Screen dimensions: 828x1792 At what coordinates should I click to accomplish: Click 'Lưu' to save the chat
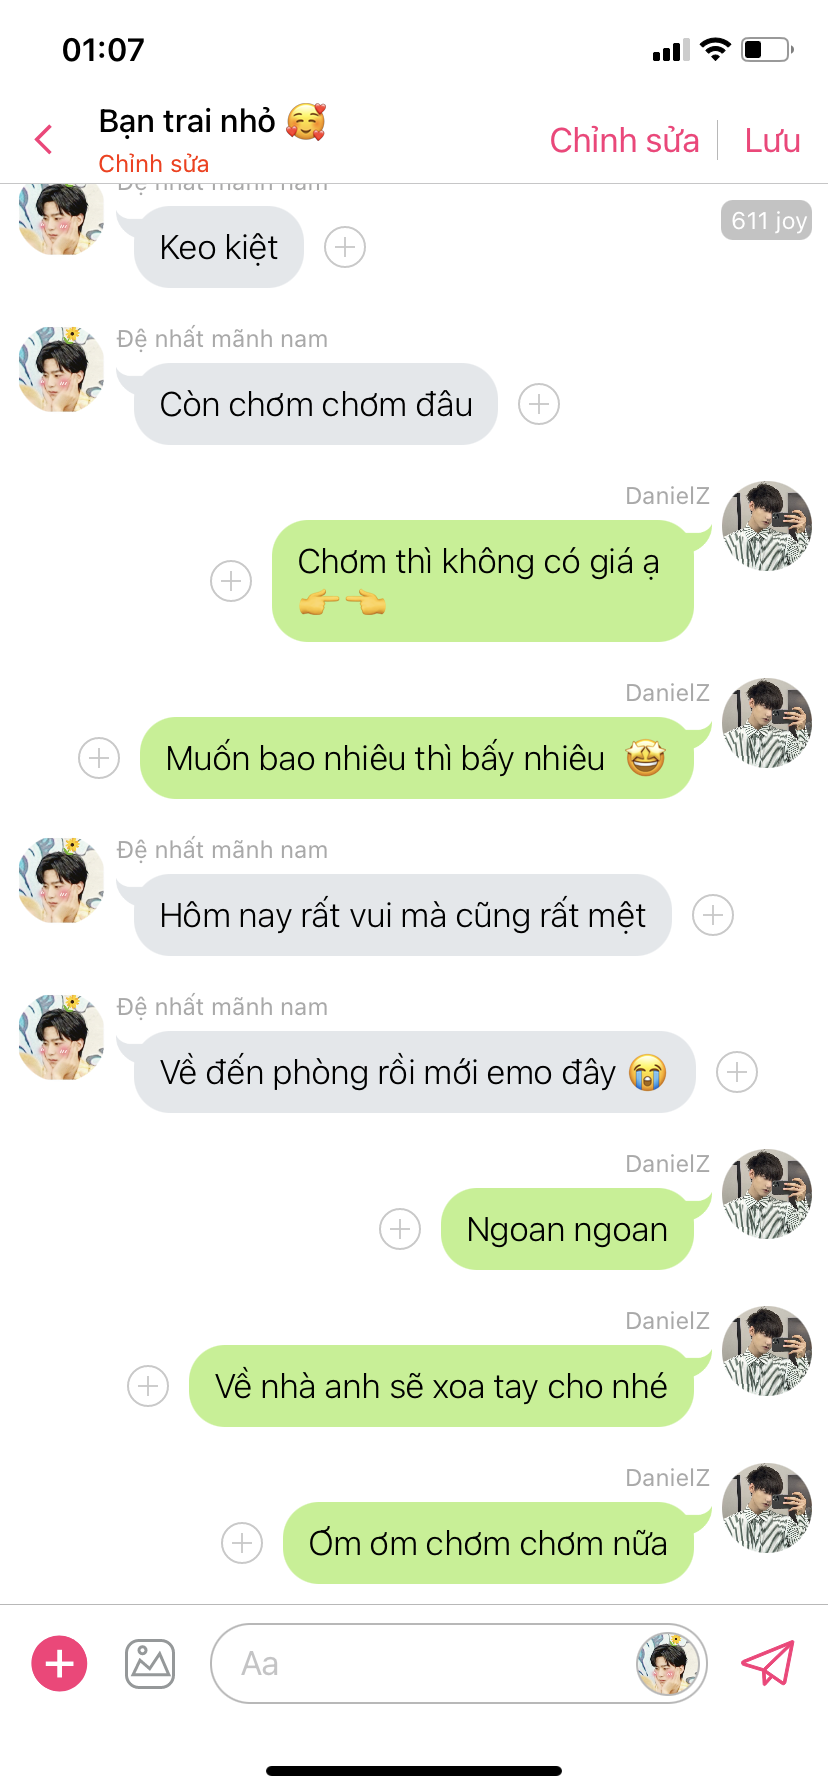772,140
